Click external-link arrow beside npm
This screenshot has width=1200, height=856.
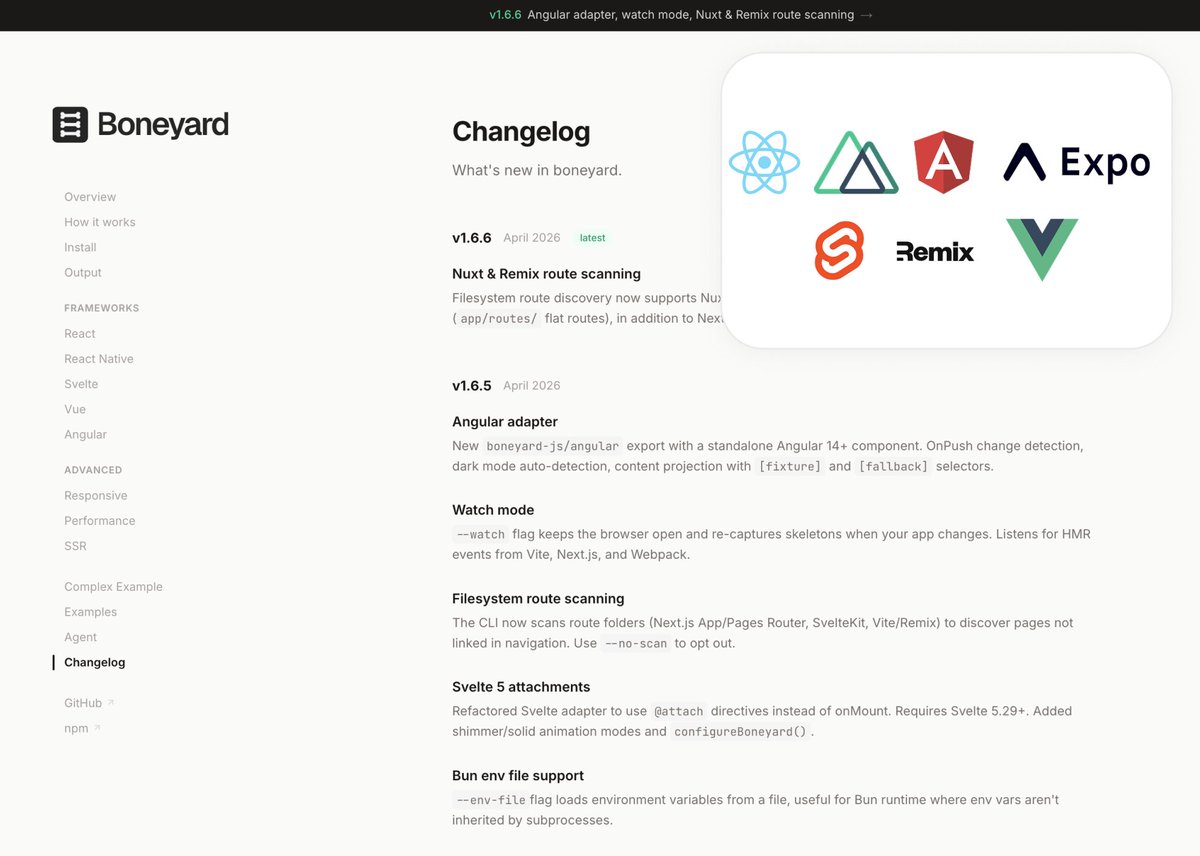point(97,728)
